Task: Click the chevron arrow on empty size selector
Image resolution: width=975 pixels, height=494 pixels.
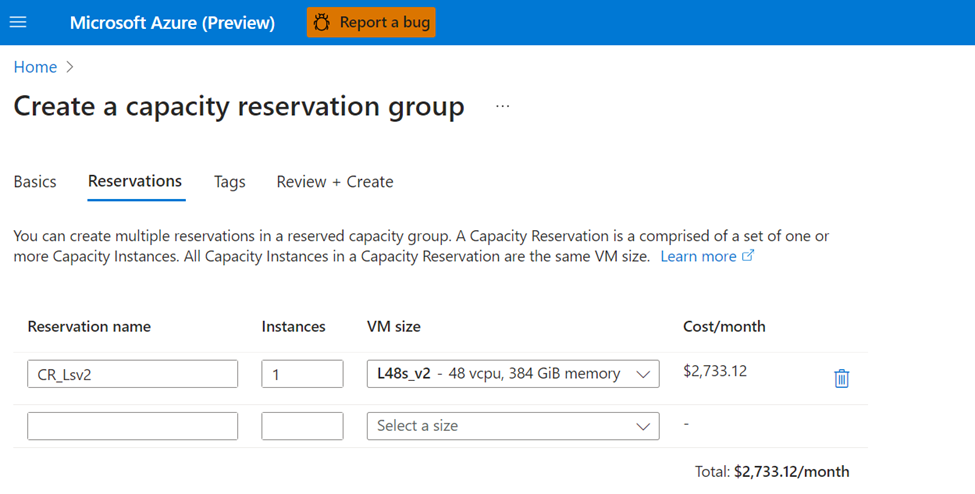Action: pyautogui.click(x=643, y=426)
